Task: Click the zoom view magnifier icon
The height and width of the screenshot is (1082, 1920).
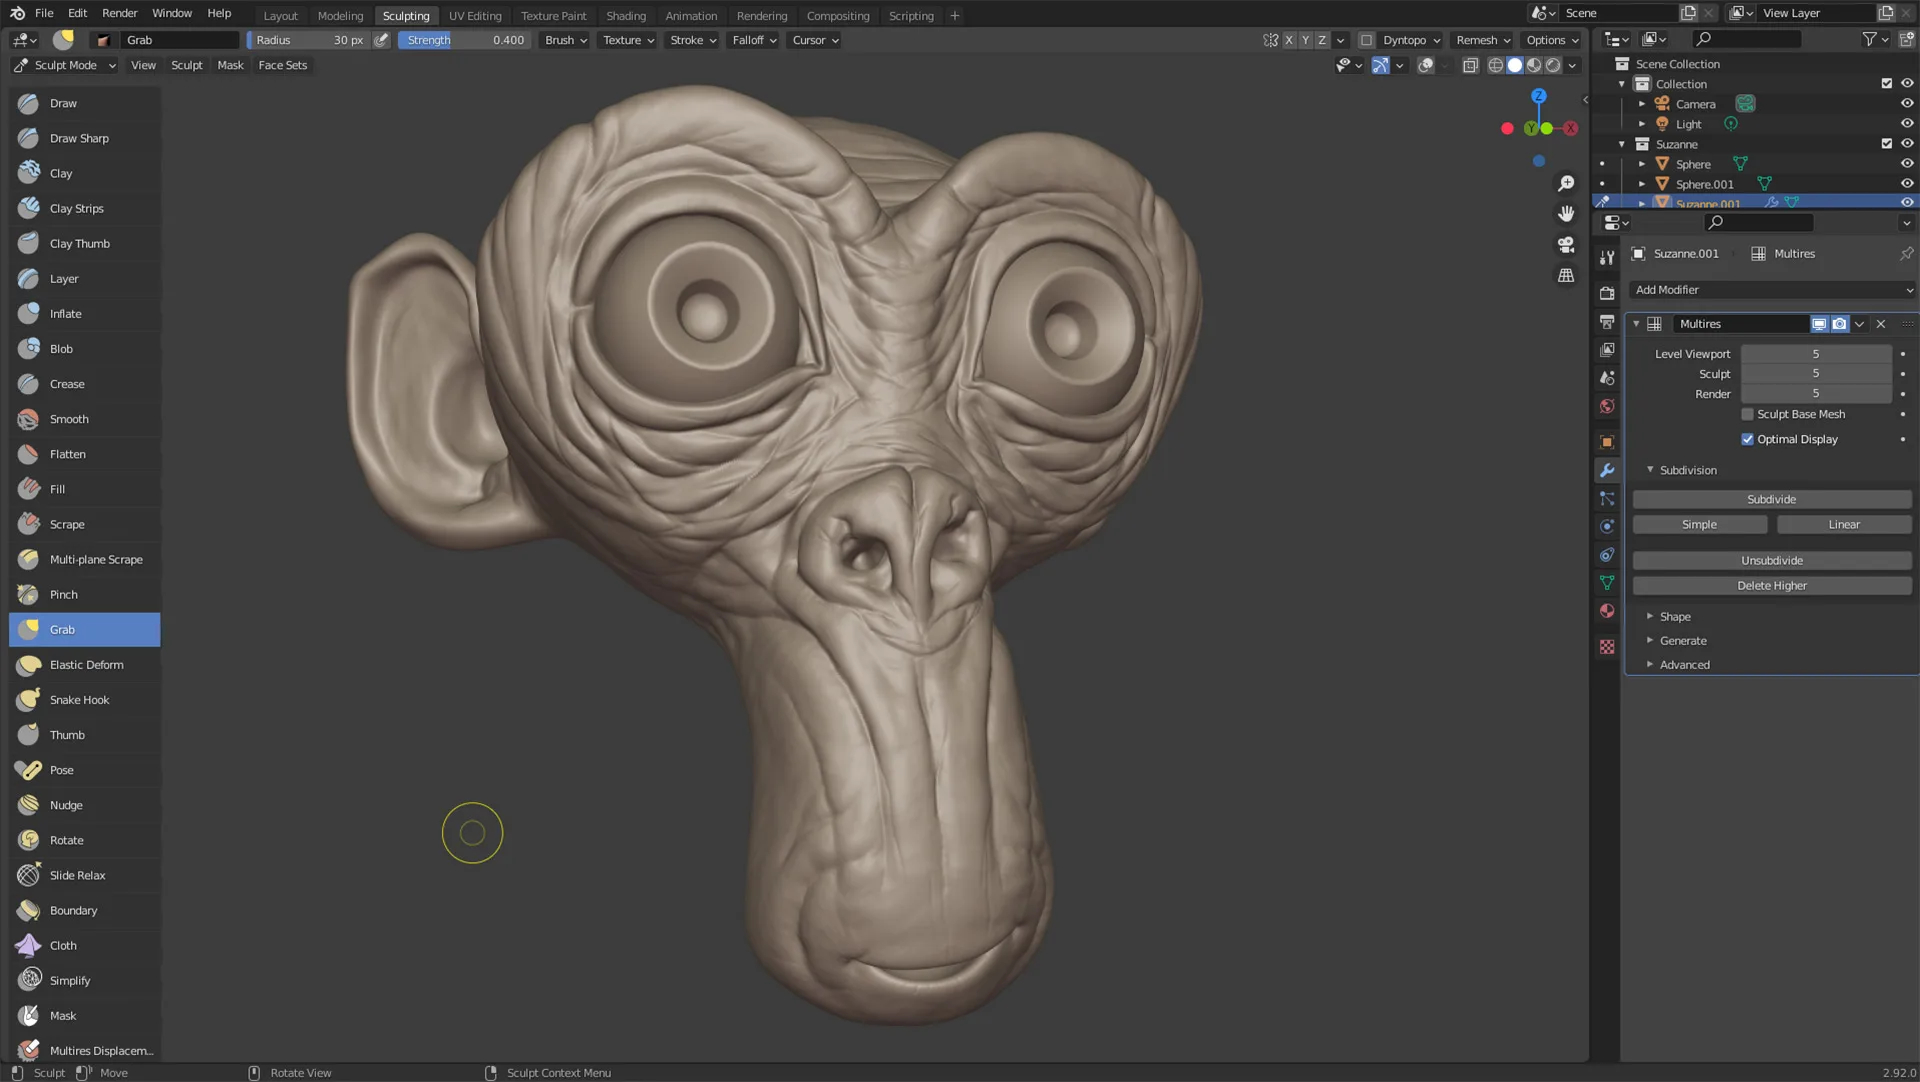Action: (1566, 183)
